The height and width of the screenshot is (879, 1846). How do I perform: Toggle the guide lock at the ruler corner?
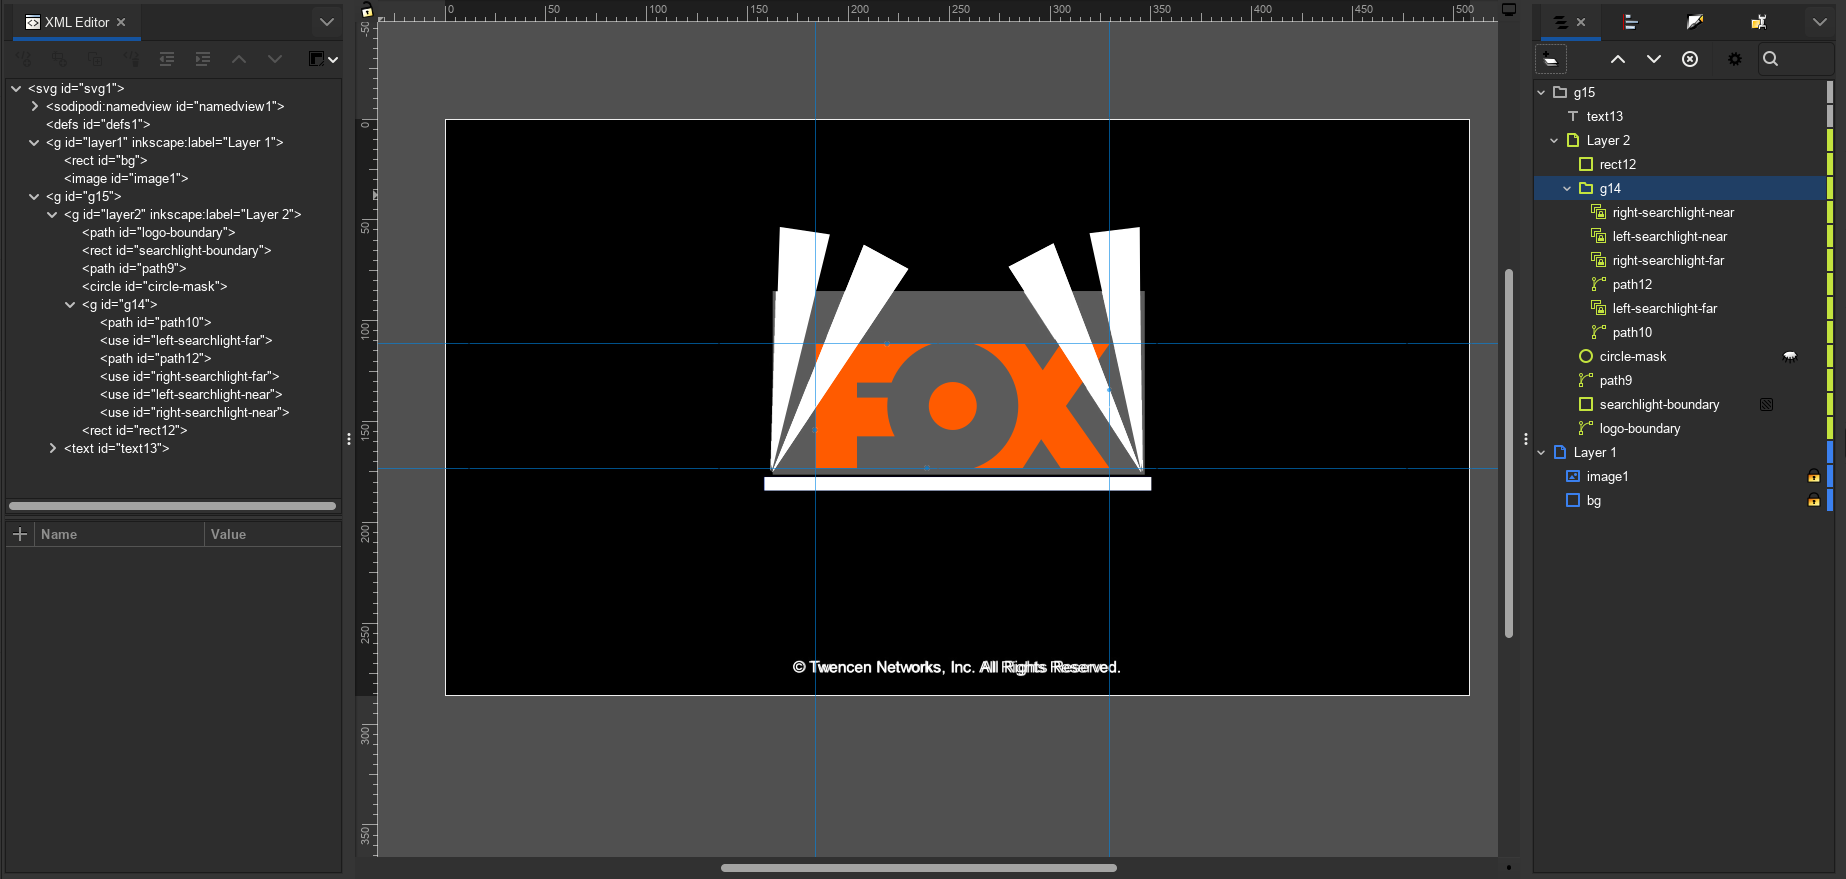[367, 11]
